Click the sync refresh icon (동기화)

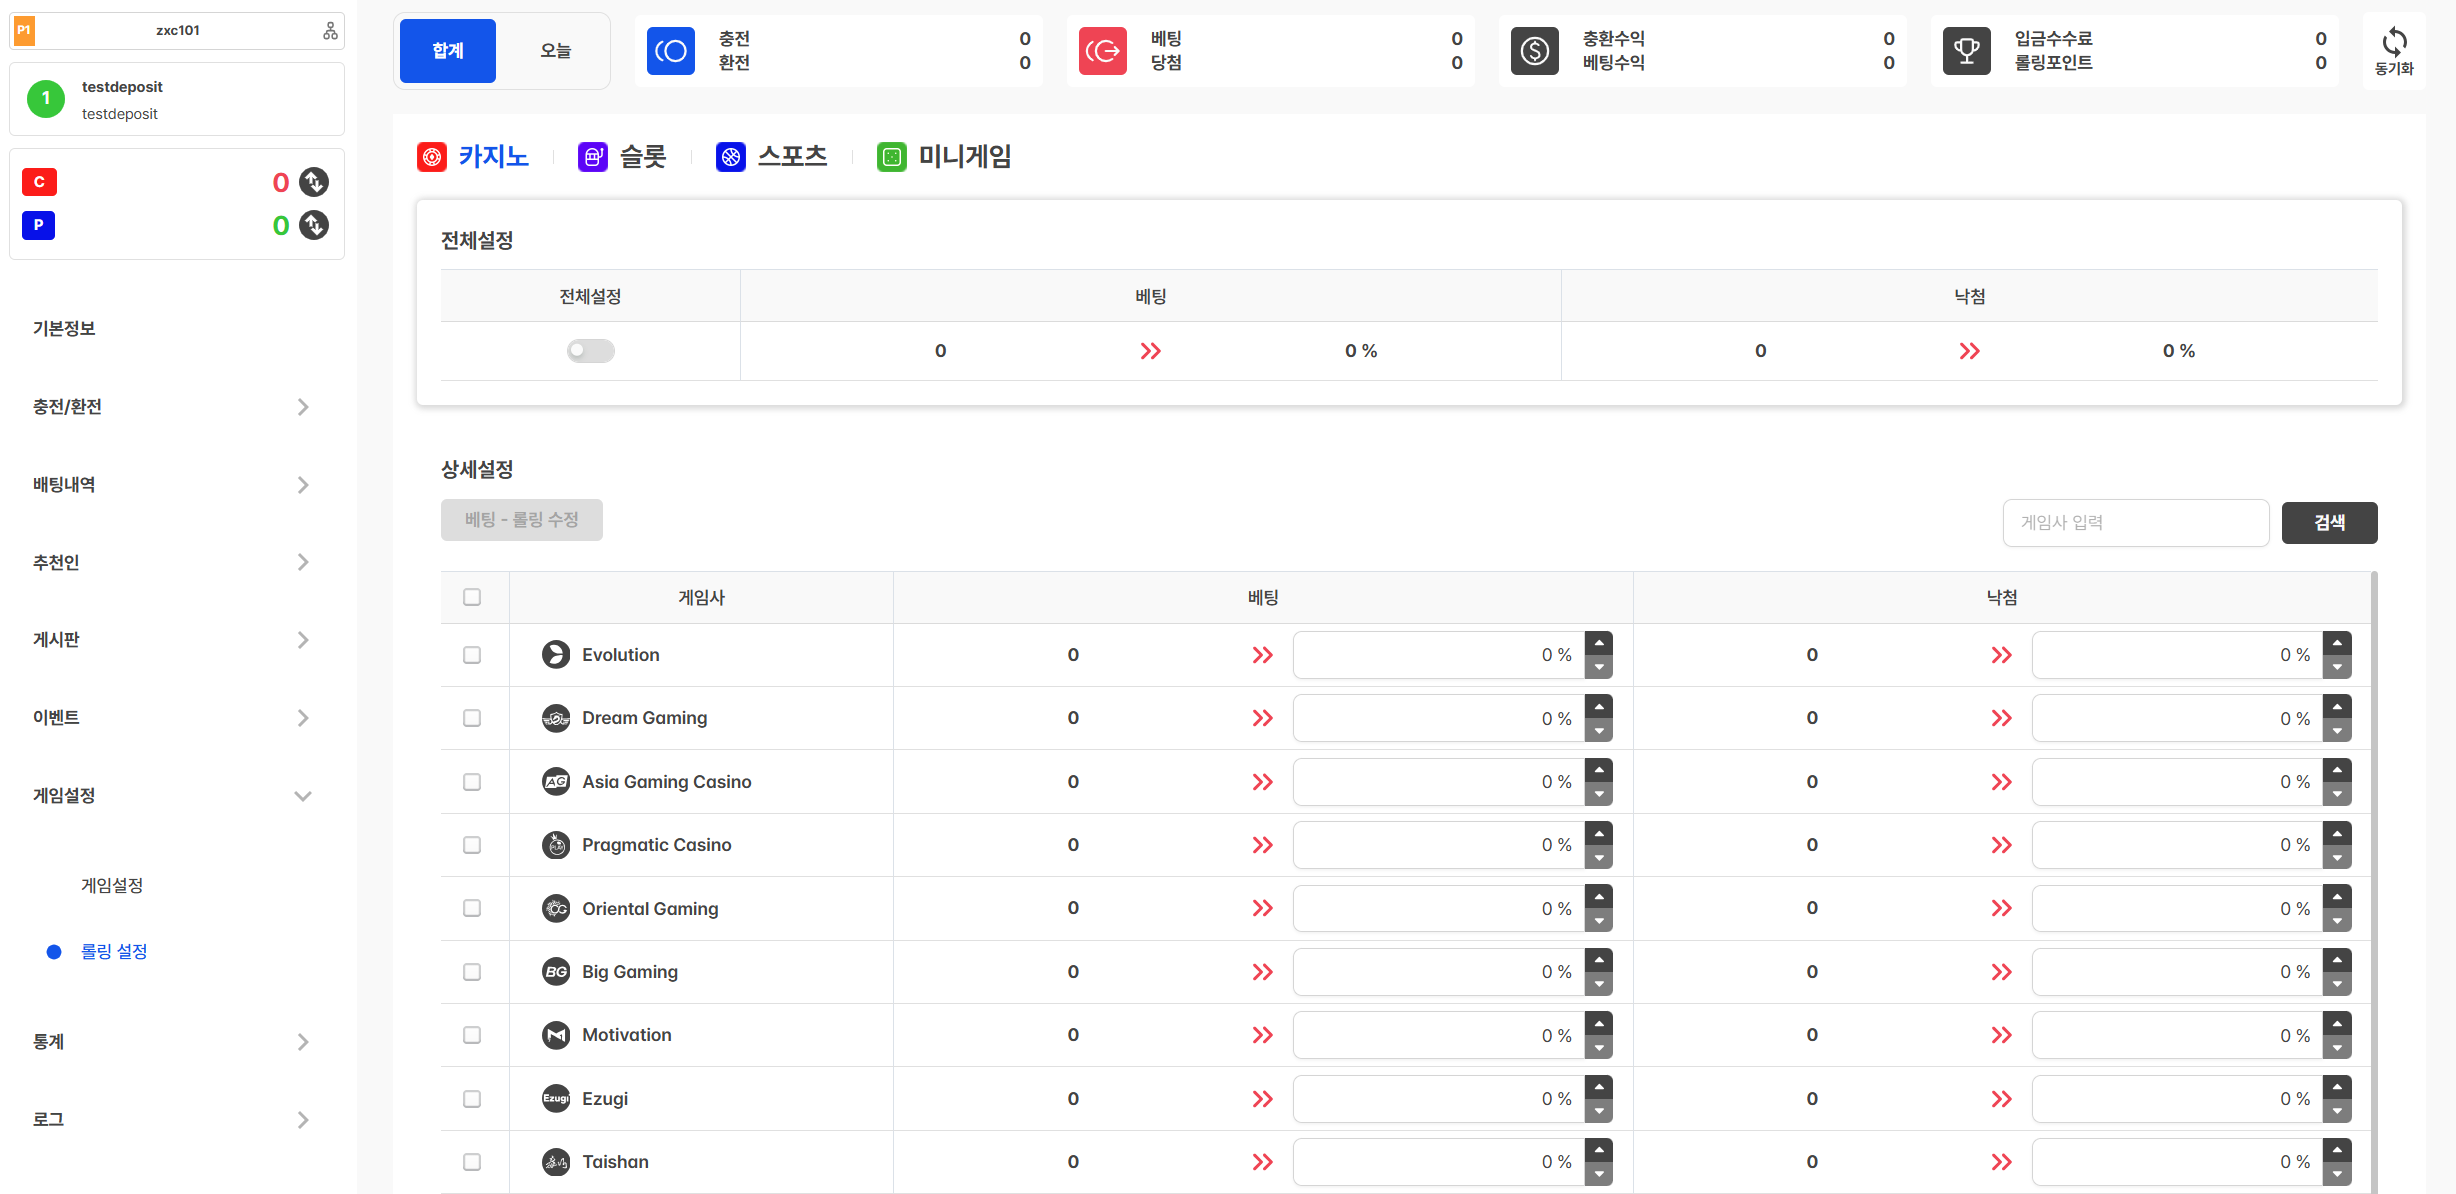pyautogui.click(x=2393, y=43)
